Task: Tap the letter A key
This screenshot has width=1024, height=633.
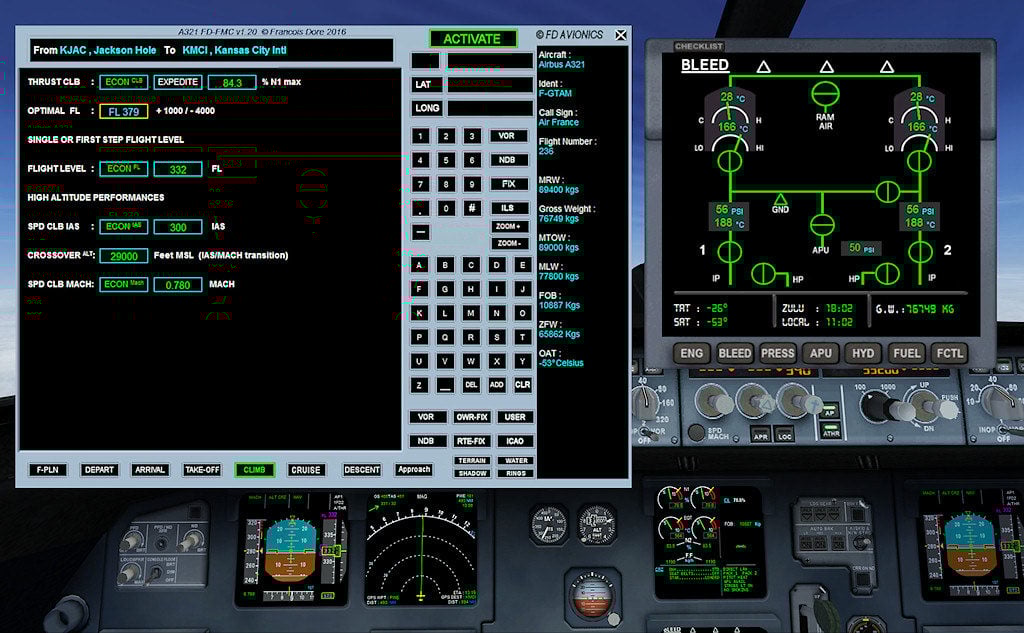Action: pyautogui.click(x=420, y=265)
